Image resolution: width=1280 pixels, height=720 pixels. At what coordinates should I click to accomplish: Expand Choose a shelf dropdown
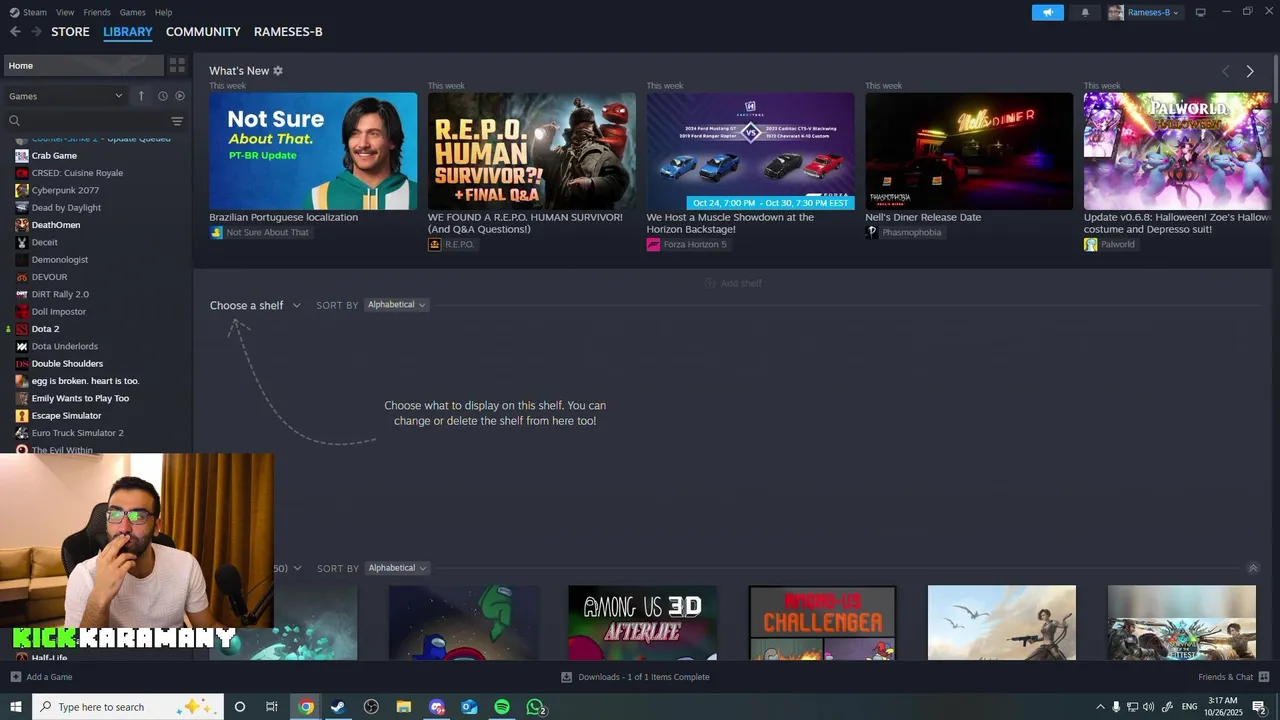[x=255, y=305]
